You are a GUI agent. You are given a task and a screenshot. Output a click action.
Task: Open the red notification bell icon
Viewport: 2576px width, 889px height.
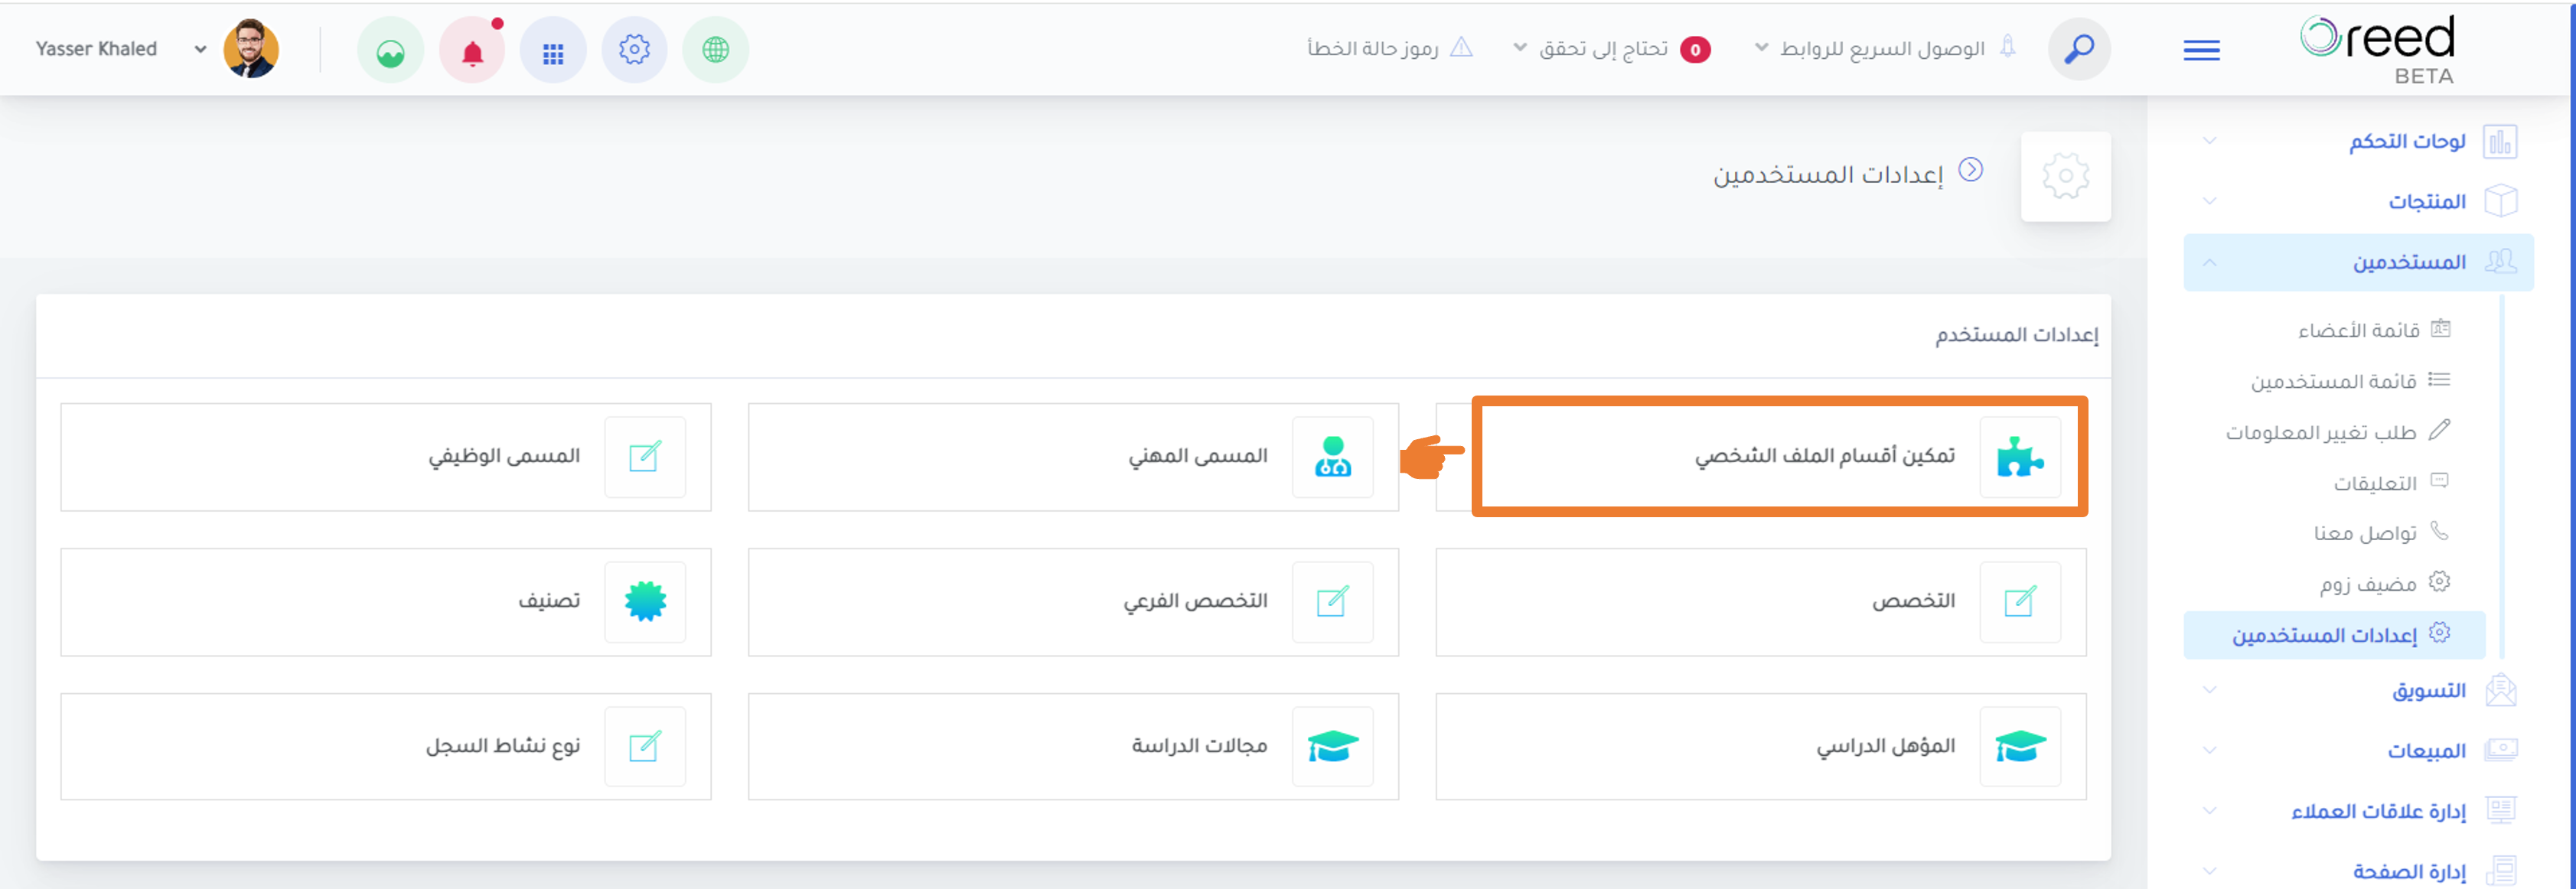(x=472, y=50)
